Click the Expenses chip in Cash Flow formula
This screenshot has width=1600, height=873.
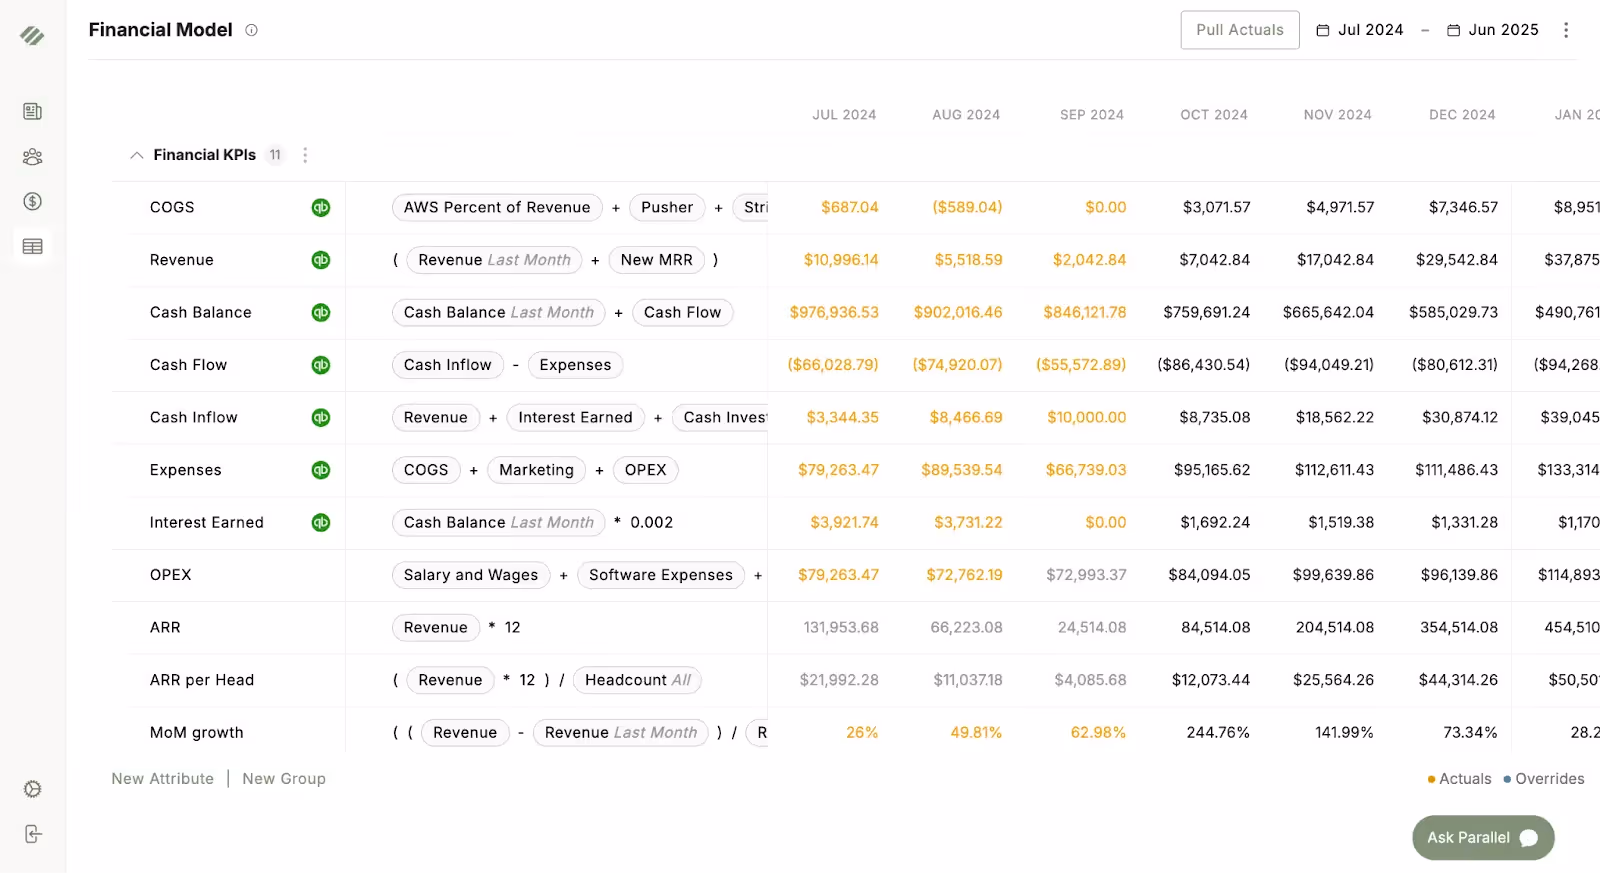[x=575, y=365]
